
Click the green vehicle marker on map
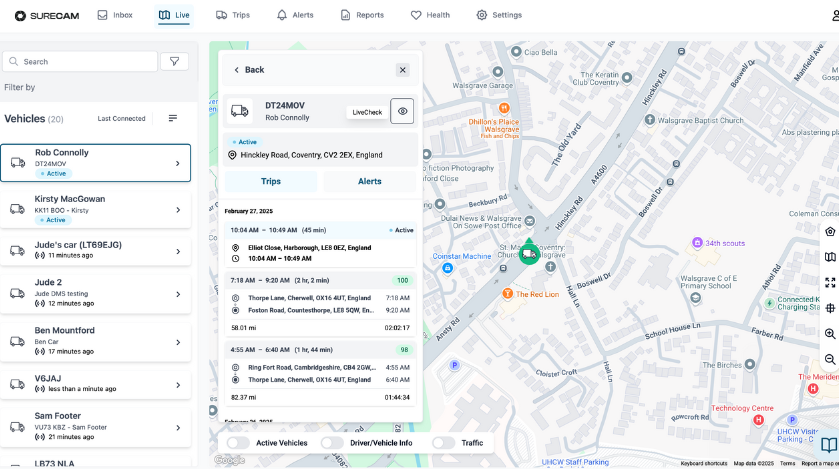[529, 252]
